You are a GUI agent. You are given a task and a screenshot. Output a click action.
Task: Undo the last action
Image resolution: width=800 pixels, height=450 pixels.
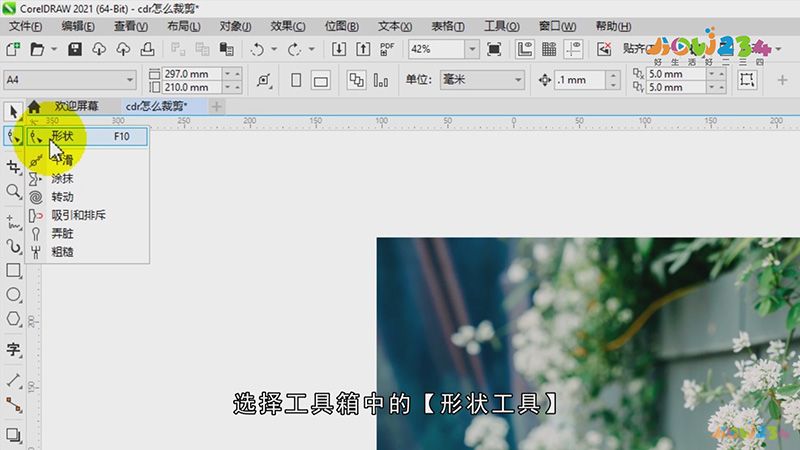258,49
